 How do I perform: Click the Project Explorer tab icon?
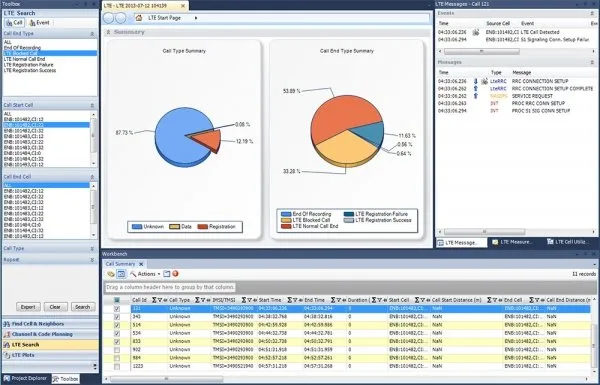coord(7,378)
